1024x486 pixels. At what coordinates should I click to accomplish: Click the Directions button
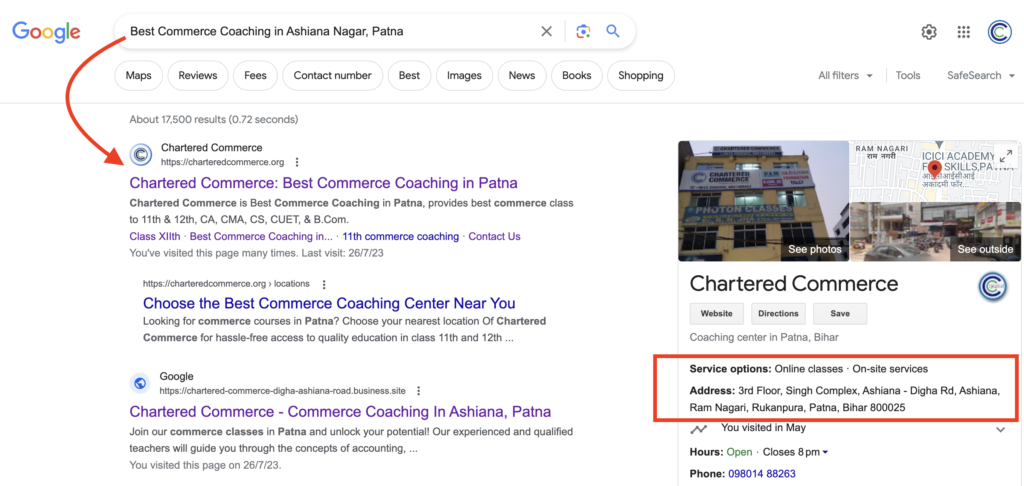[778, 314]
